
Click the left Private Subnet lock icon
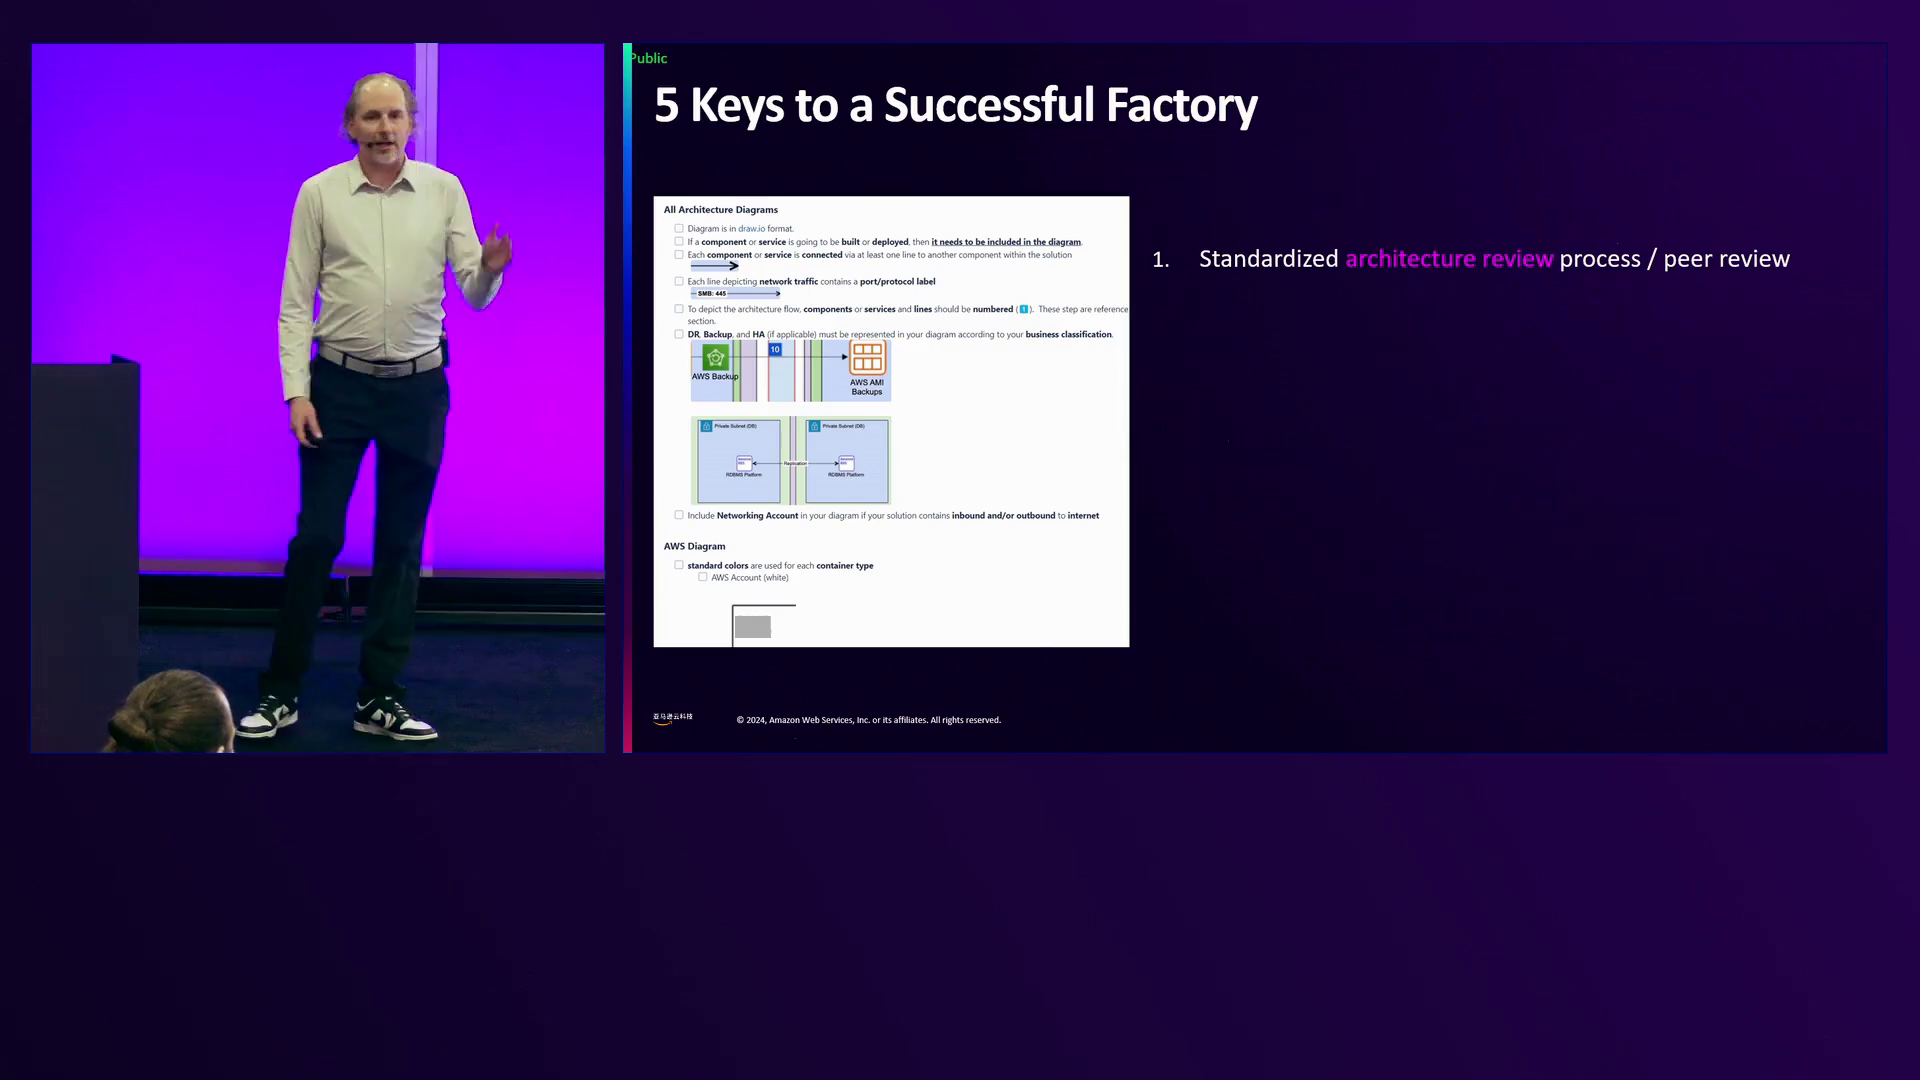coord(706,426)
